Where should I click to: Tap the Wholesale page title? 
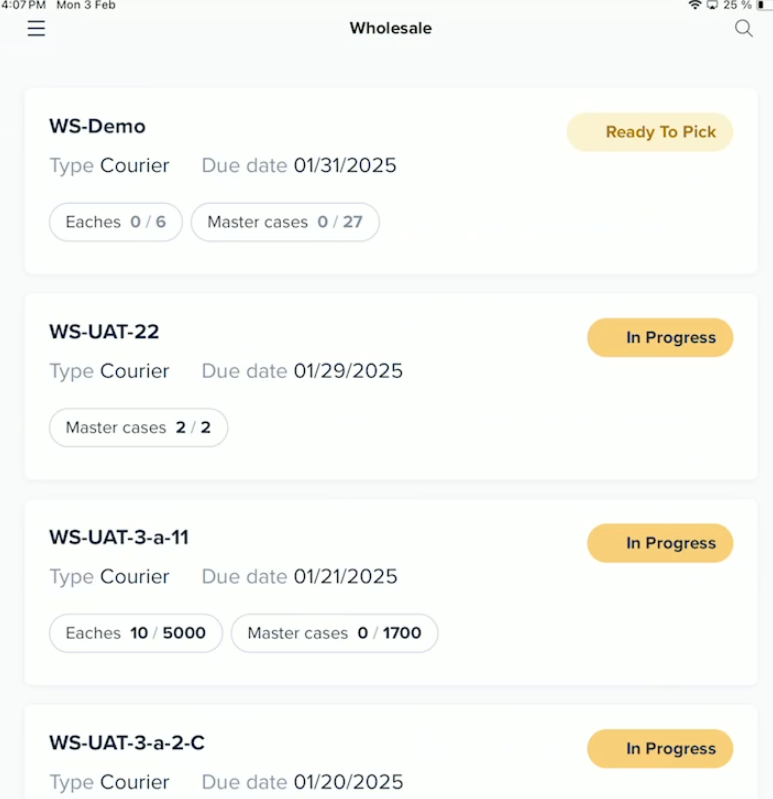point(390,28)
